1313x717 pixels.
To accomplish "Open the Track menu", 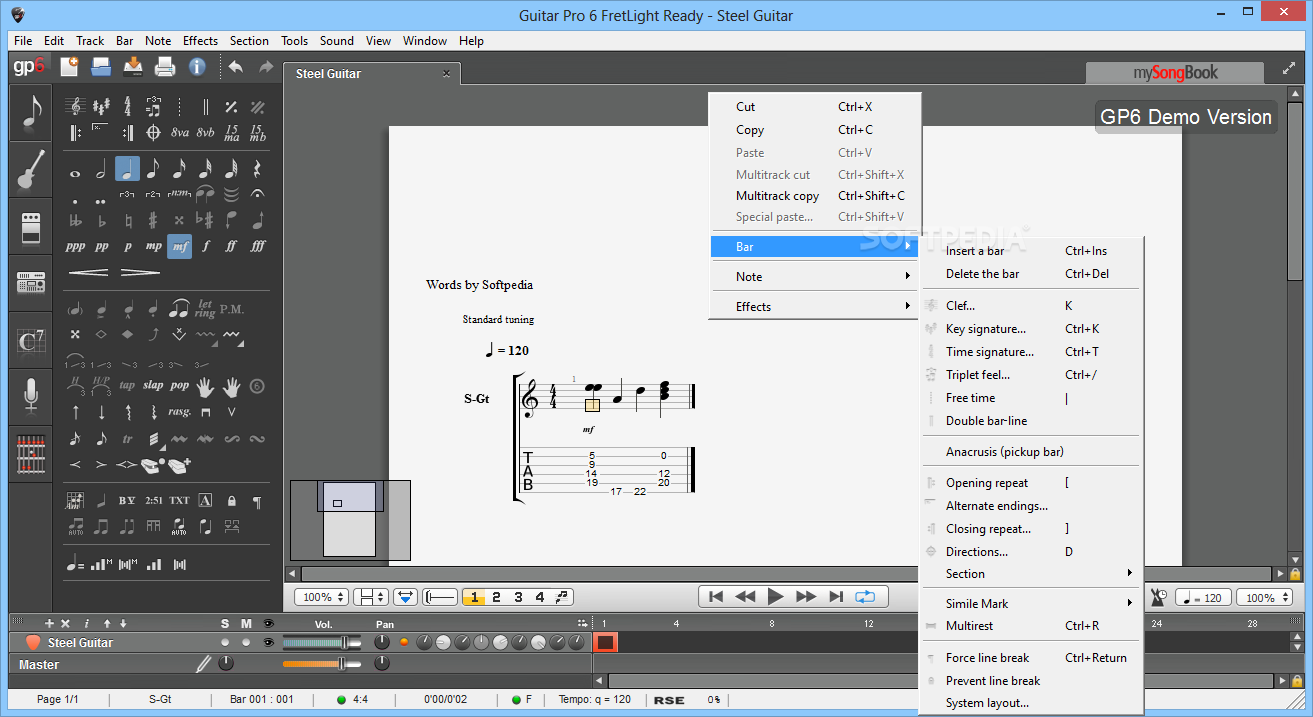I will pos(90,41).
